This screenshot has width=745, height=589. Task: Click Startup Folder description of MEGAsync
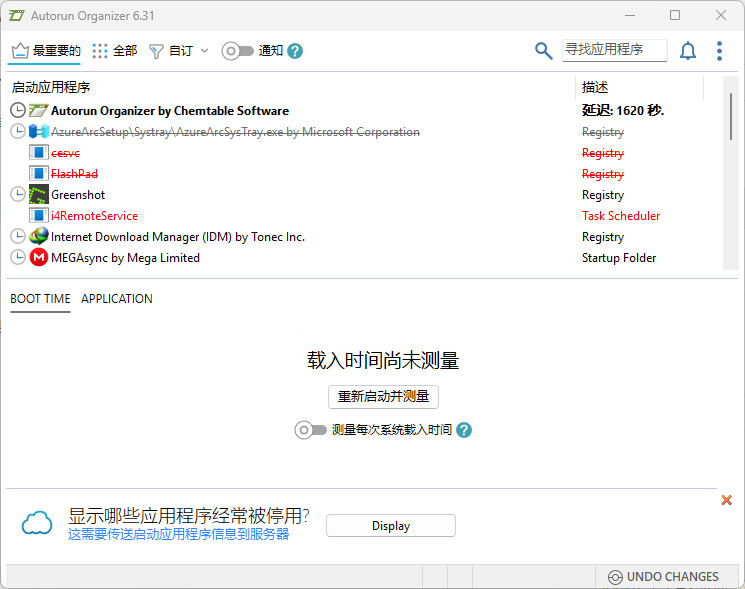point(619,257)
